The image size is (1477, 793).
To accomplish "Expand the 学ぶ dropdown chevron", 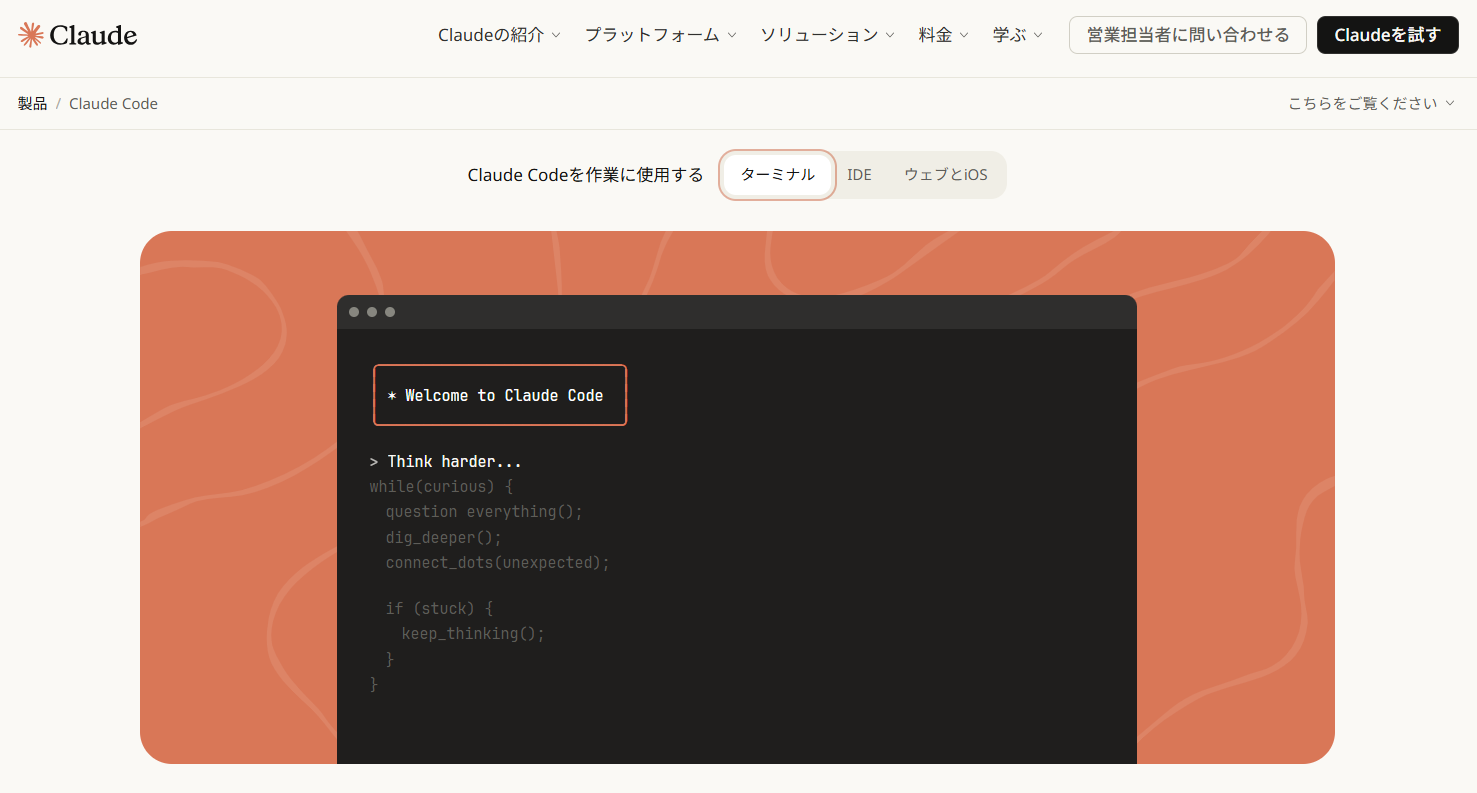I will pyautogui.click(x=1040, y=34).
